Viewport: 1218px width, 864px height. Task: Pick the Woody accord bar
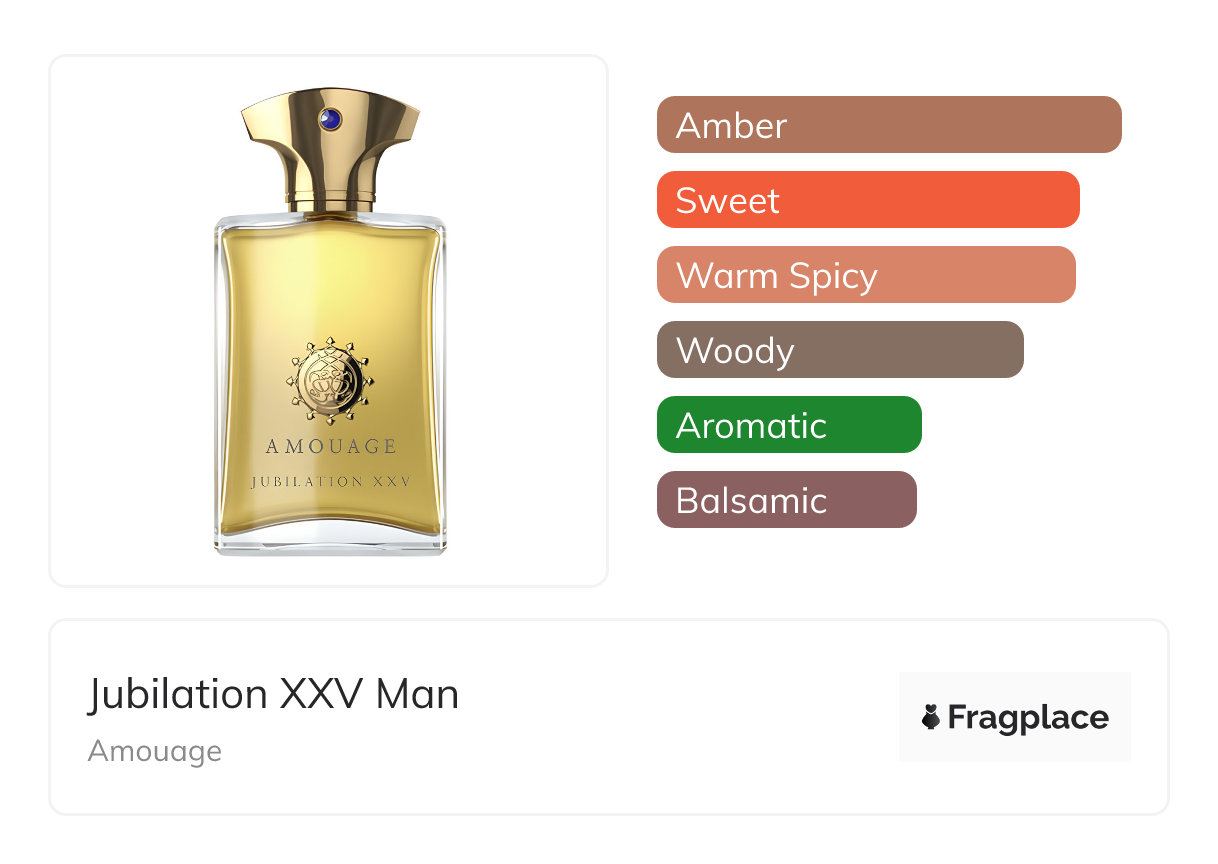840,350
